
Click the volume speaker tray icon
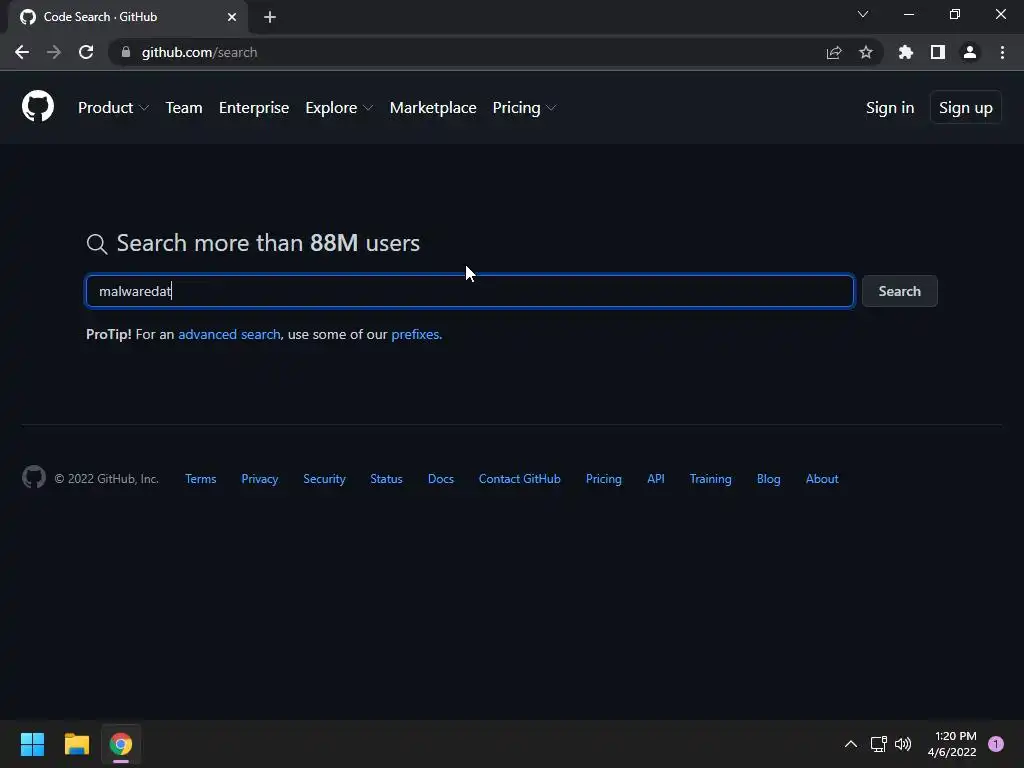(x=903, y=744)
